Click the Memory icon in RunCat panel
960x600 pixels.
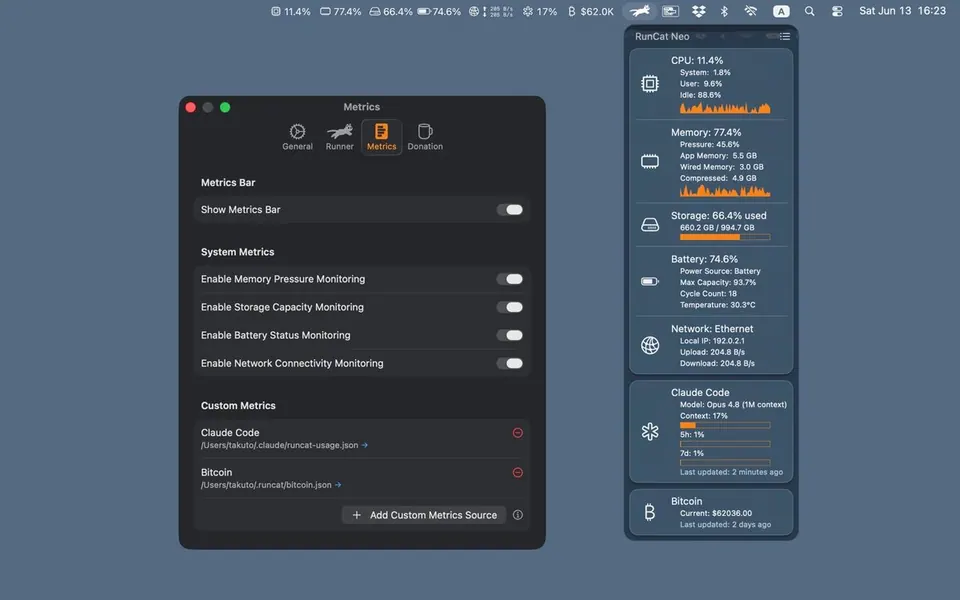650,162
